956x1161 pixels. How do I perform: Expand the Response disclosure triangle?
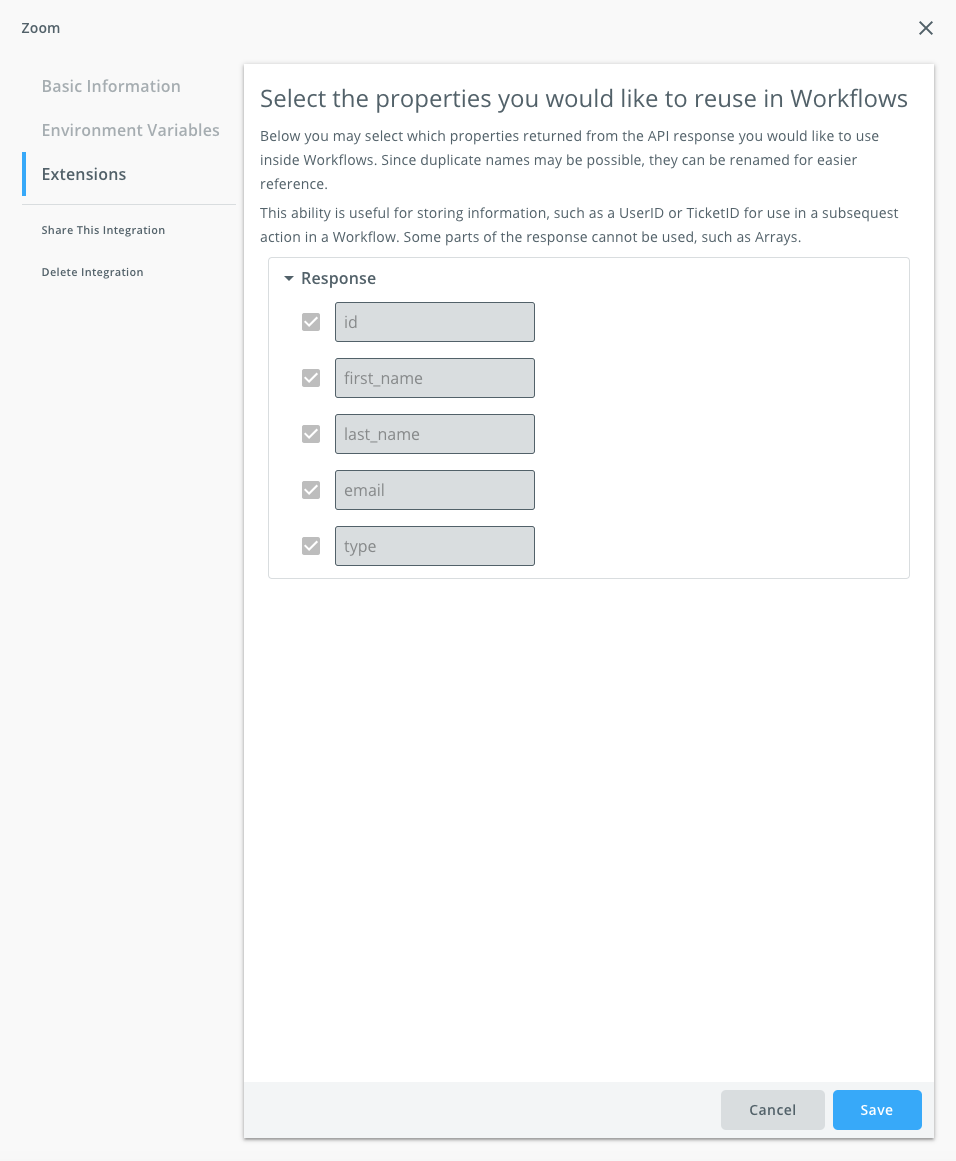coord(289,278)
